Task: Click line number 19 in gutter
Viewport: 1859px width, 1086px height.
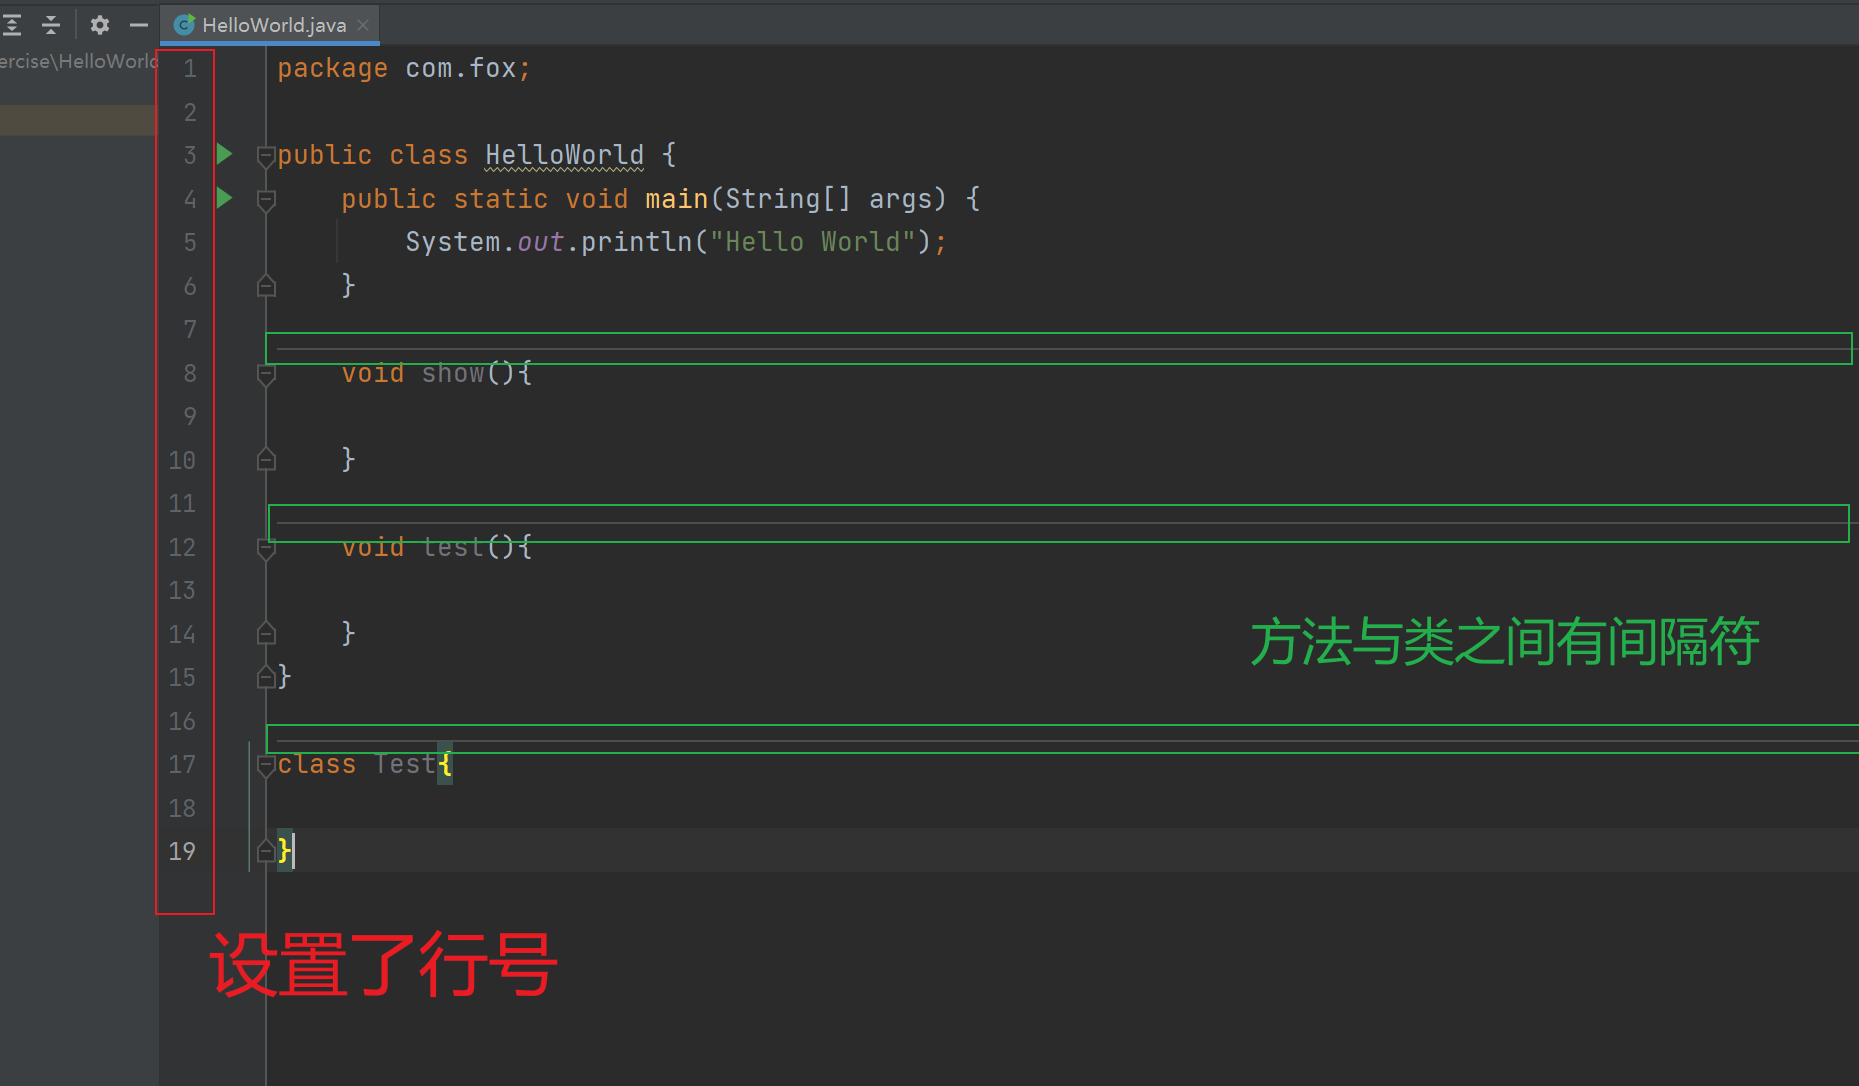Action: pos(182,851)
